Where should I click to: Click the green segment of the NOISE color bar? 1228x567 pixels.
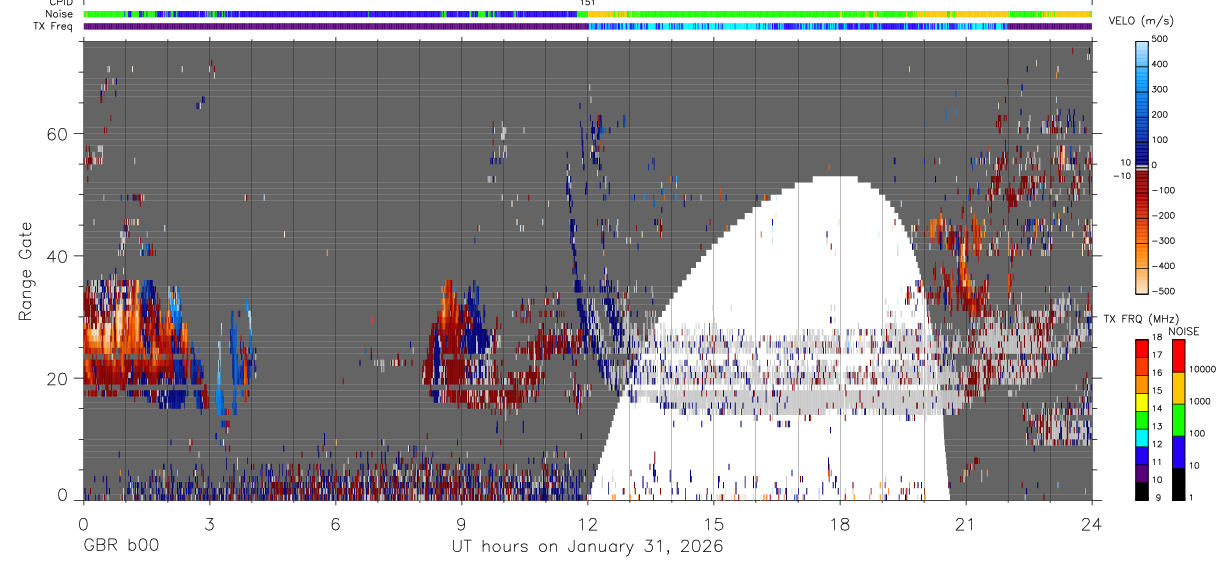click(1179, 420)
